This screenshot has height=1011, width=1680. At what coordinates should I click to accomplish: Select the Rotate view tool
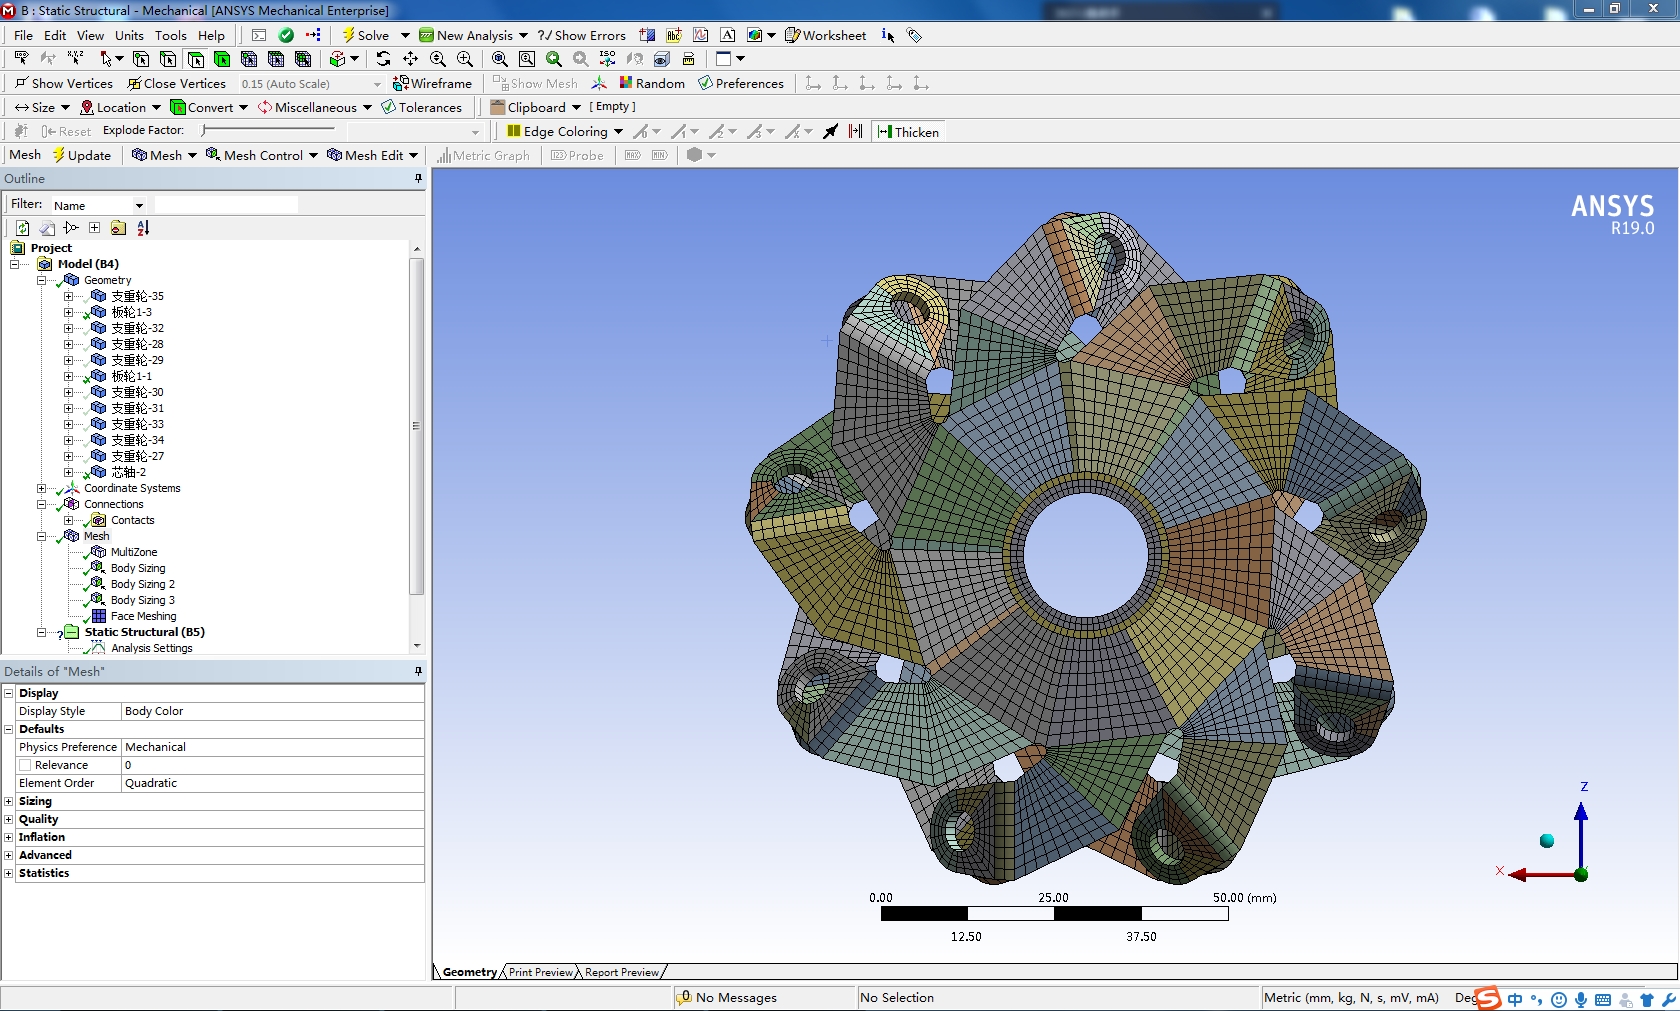[383, 59]
